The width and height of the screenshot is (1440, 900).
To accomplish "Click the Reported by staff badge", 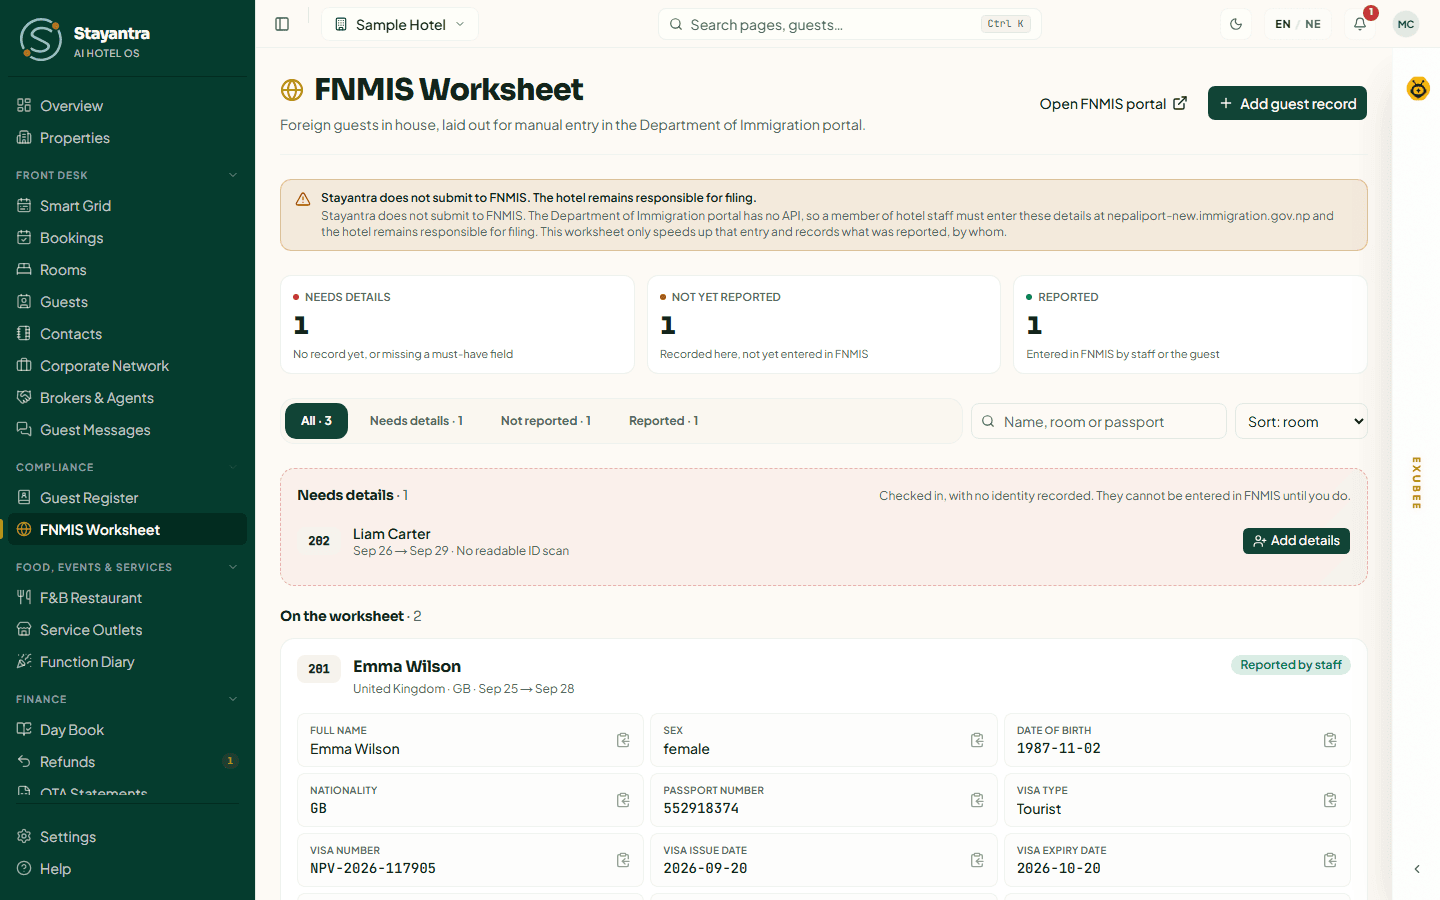I will [1290, 665].
